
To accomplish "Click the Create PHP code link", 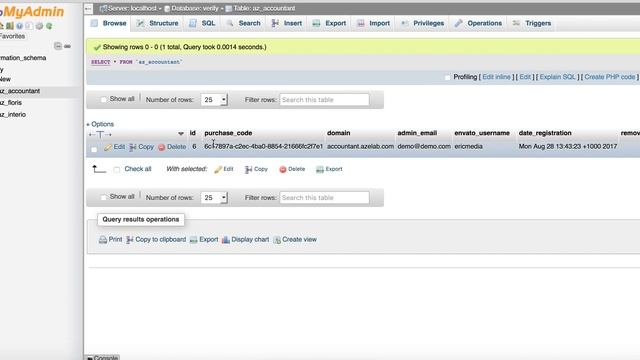I will [610, 77].
